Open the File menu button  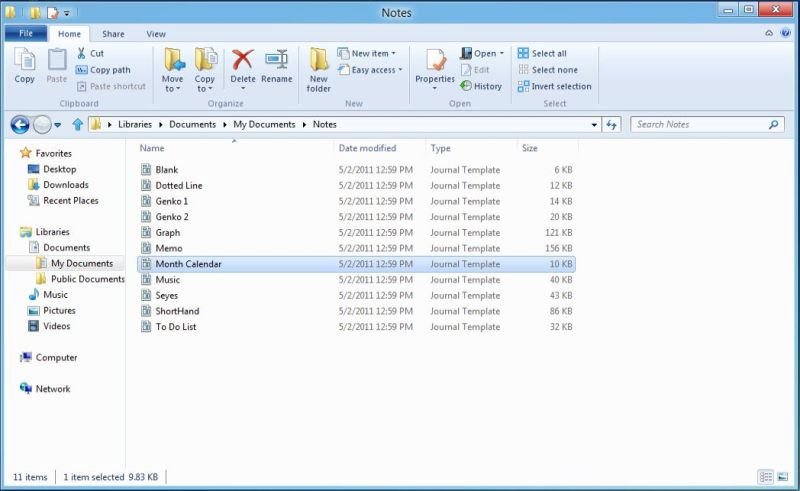click(25, 34)
